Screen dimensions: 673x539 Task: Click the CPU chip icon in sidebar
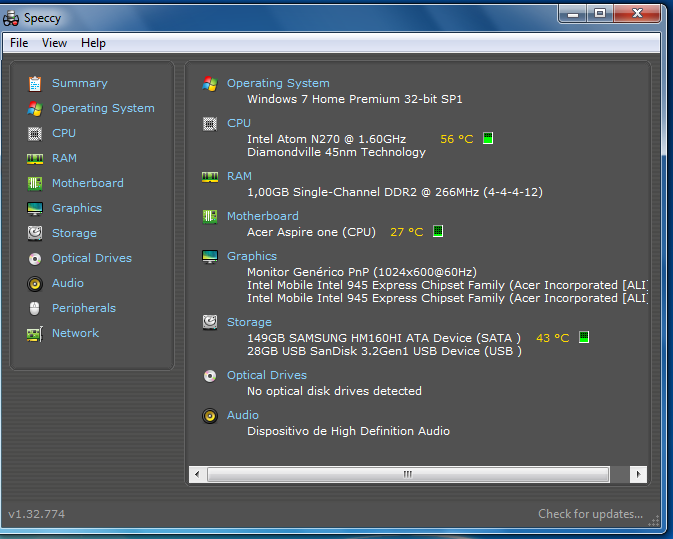click(x=35, y=134)
